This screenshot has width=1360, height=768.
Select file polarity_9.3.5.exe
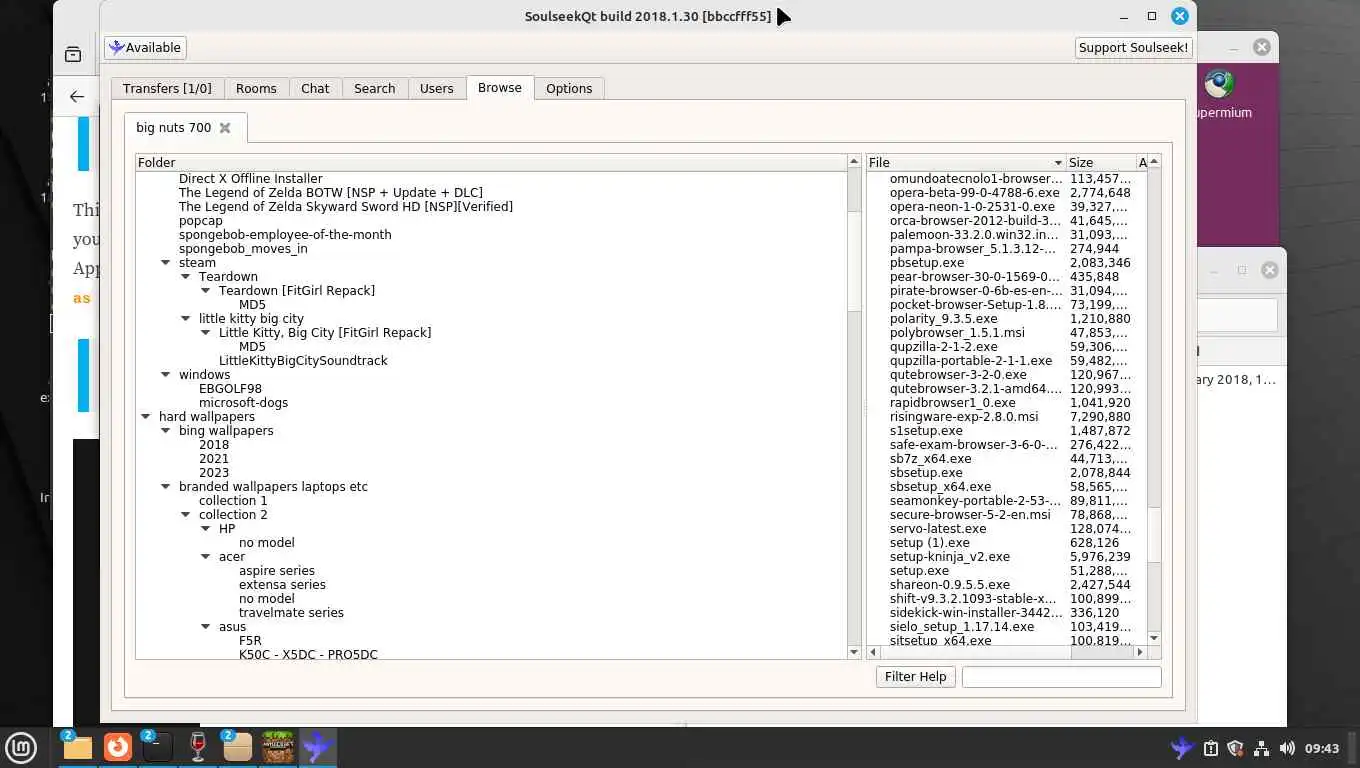[x=943, y=319]
